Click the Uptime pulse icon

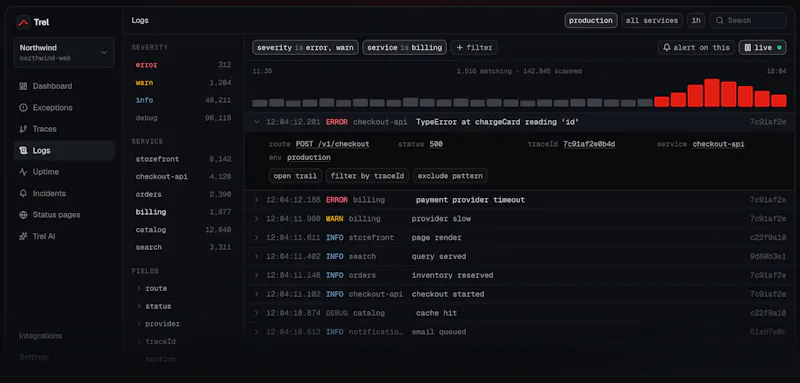pyautogui.click(x=23, y=172)
